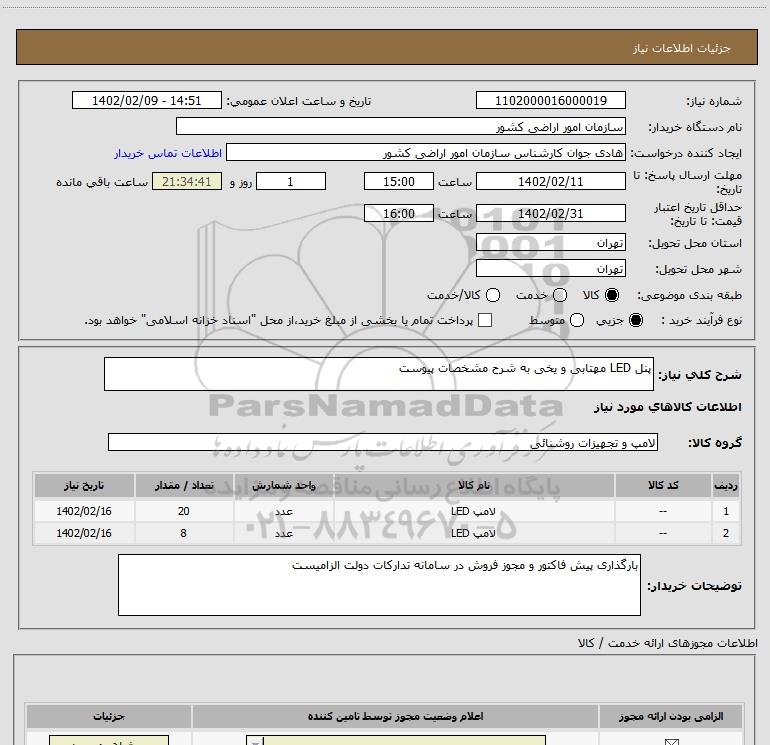Select the خدمت radio option

(x=560, y=295)
